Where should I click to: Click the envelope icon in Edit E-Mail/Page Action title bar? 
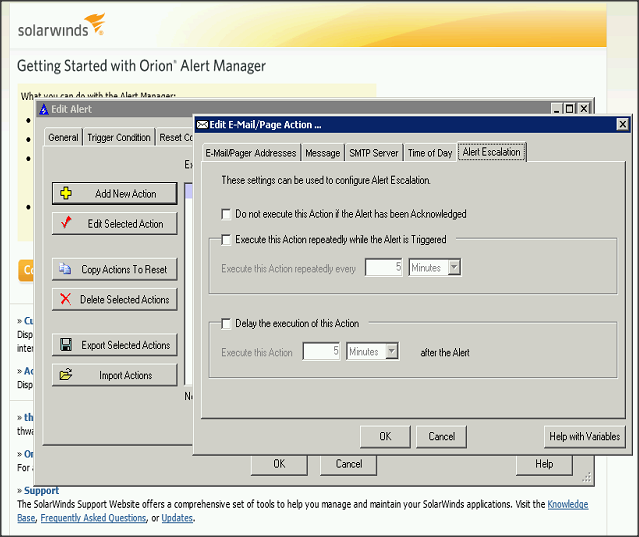coord(202,125)
